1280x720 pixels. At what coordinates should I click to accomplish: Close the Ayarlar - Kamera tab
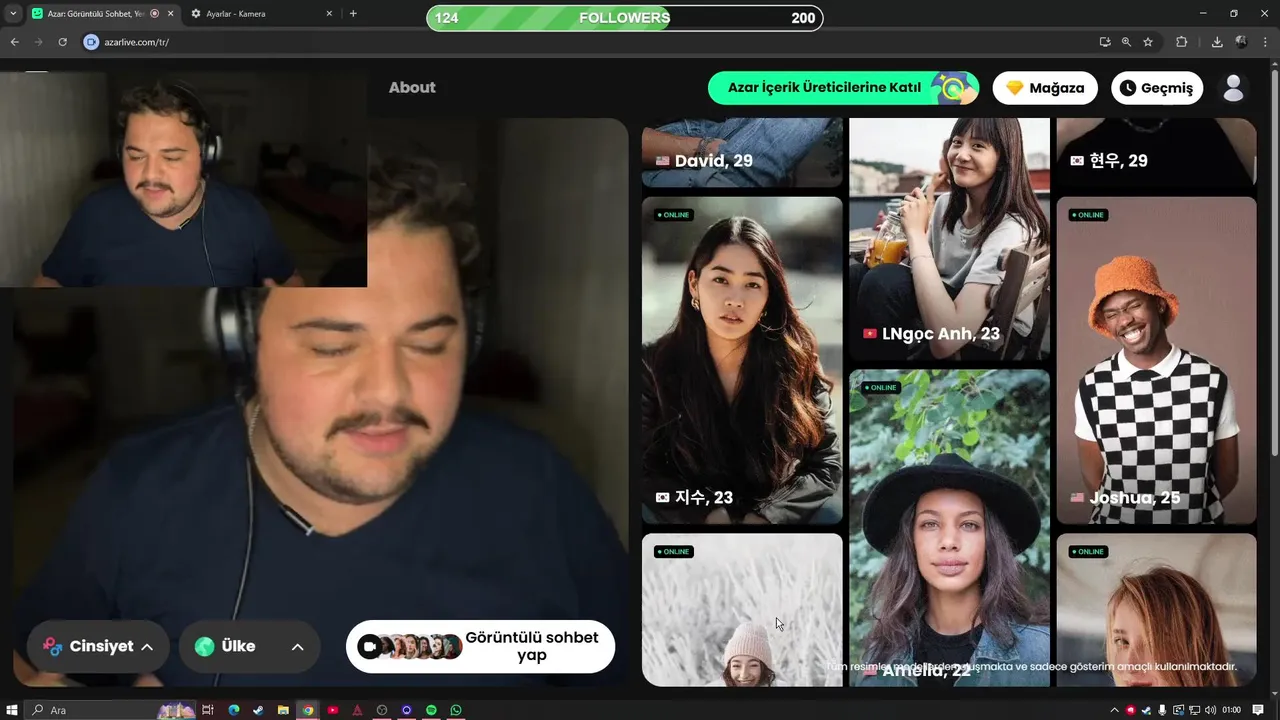pyautogui.click(x=329, y=14)
